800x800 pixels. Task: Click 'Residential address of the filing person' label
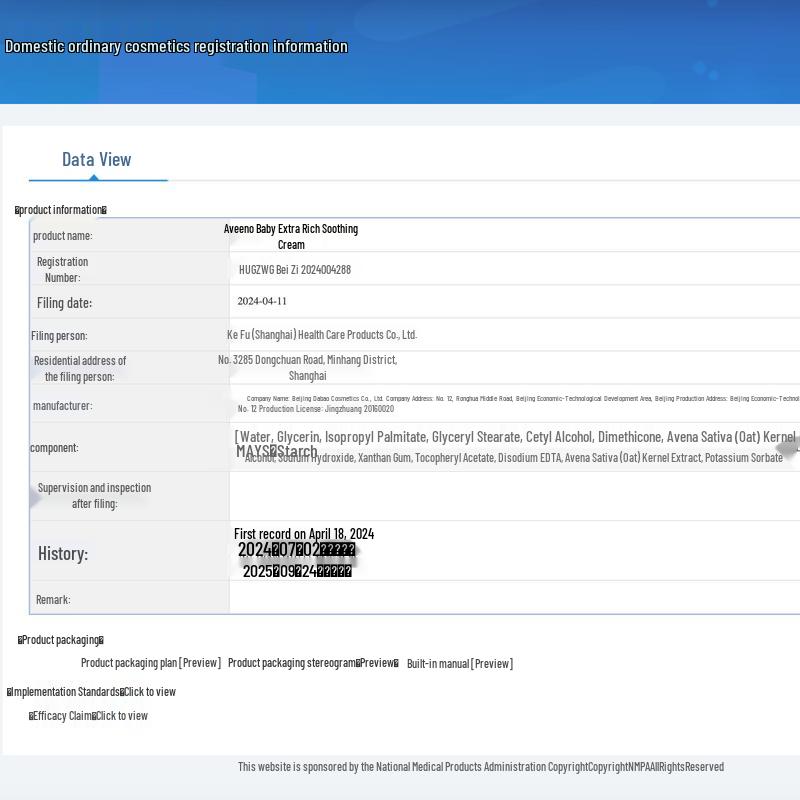pos(80,369)
